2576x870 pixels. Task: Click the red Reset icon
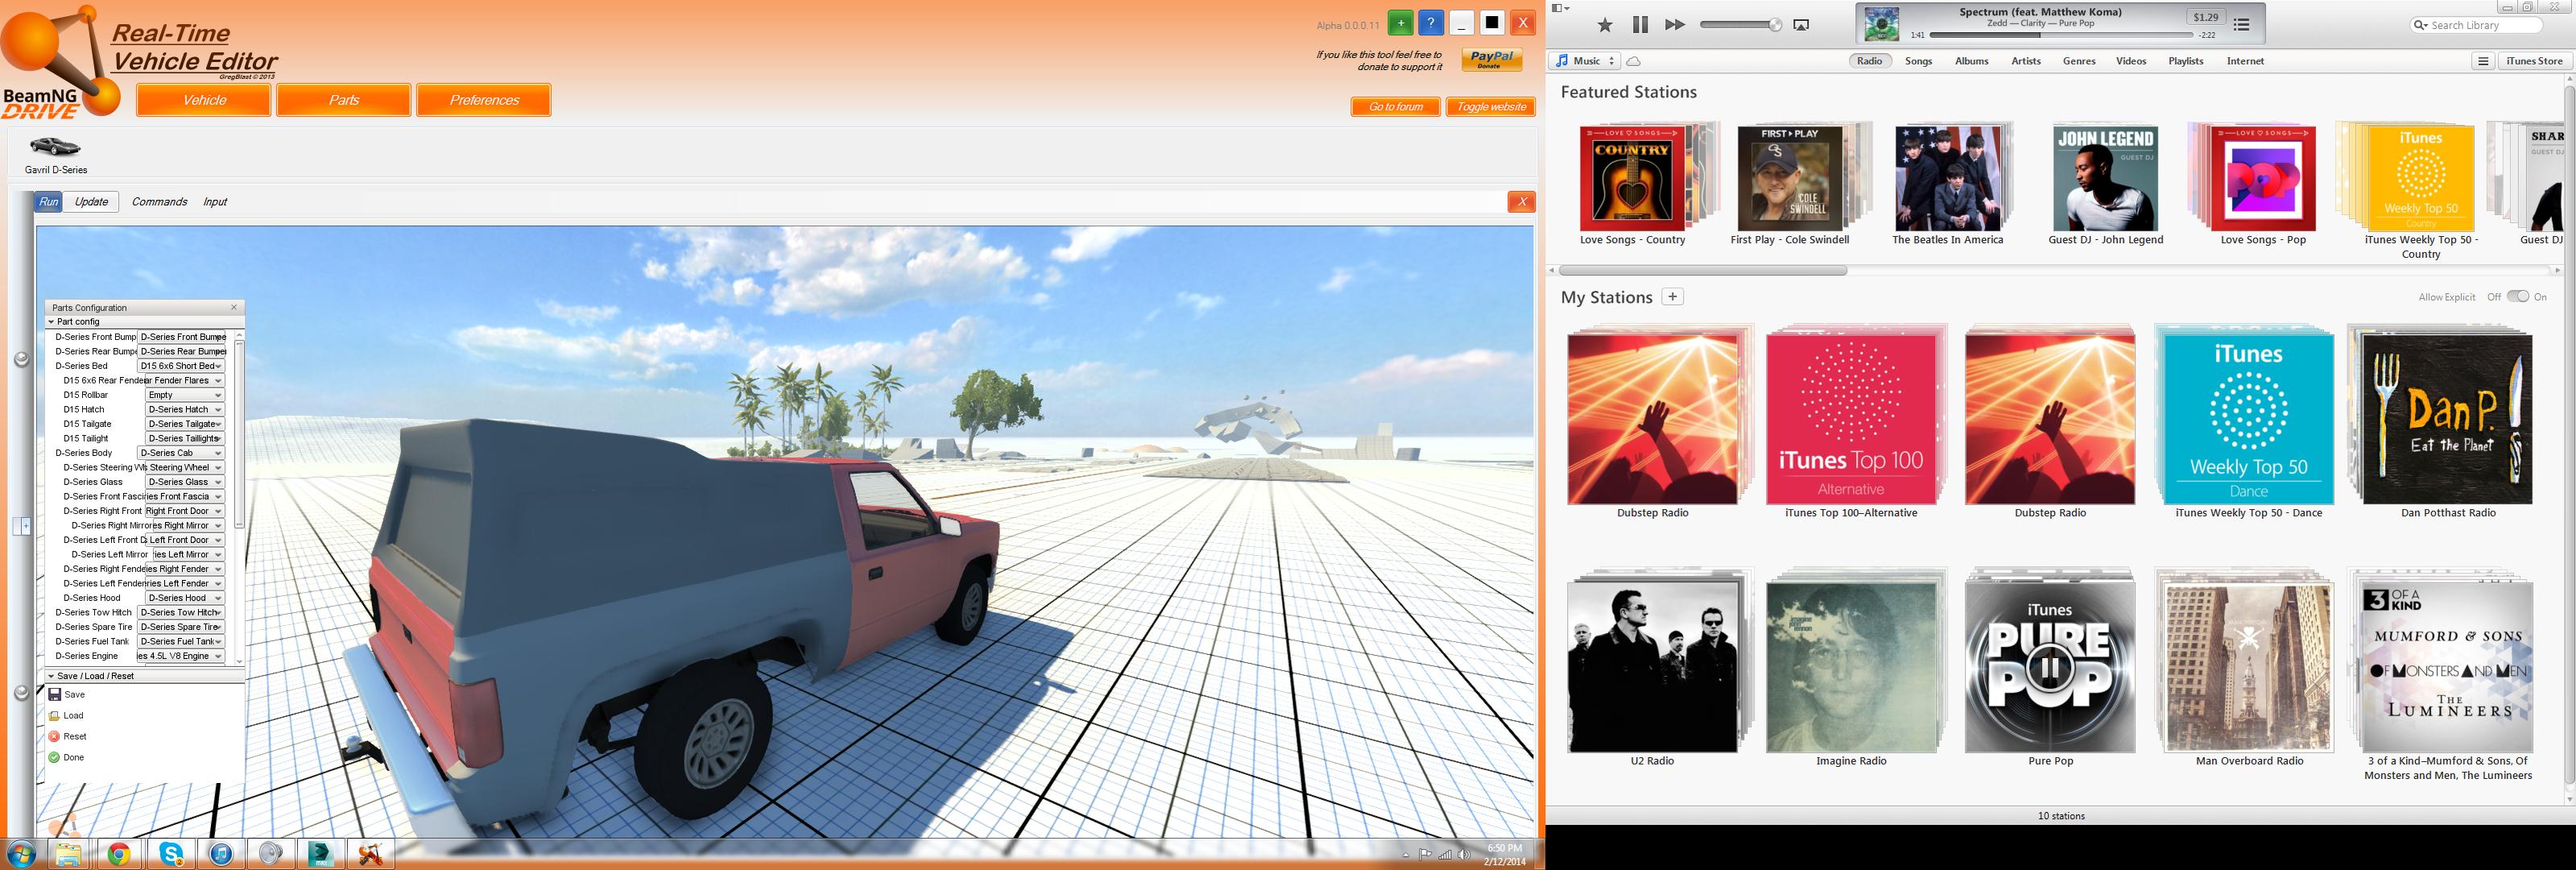pos(54,736)
